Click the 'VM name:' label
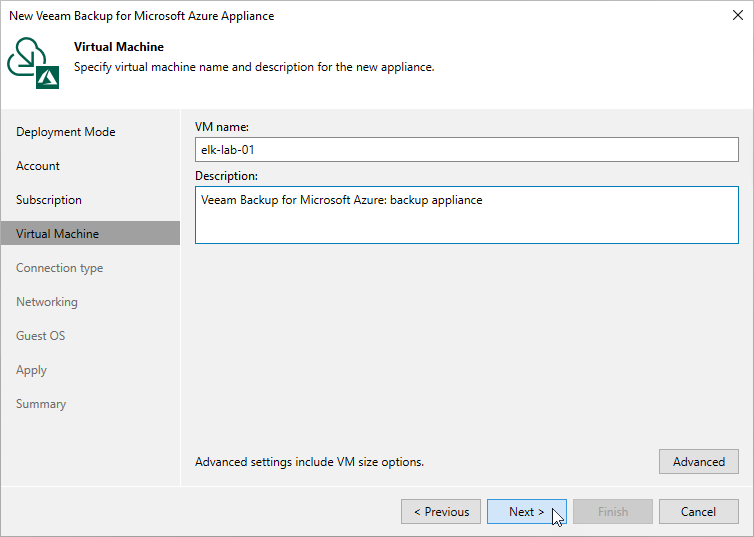The image size is (754, 537). 222,127
